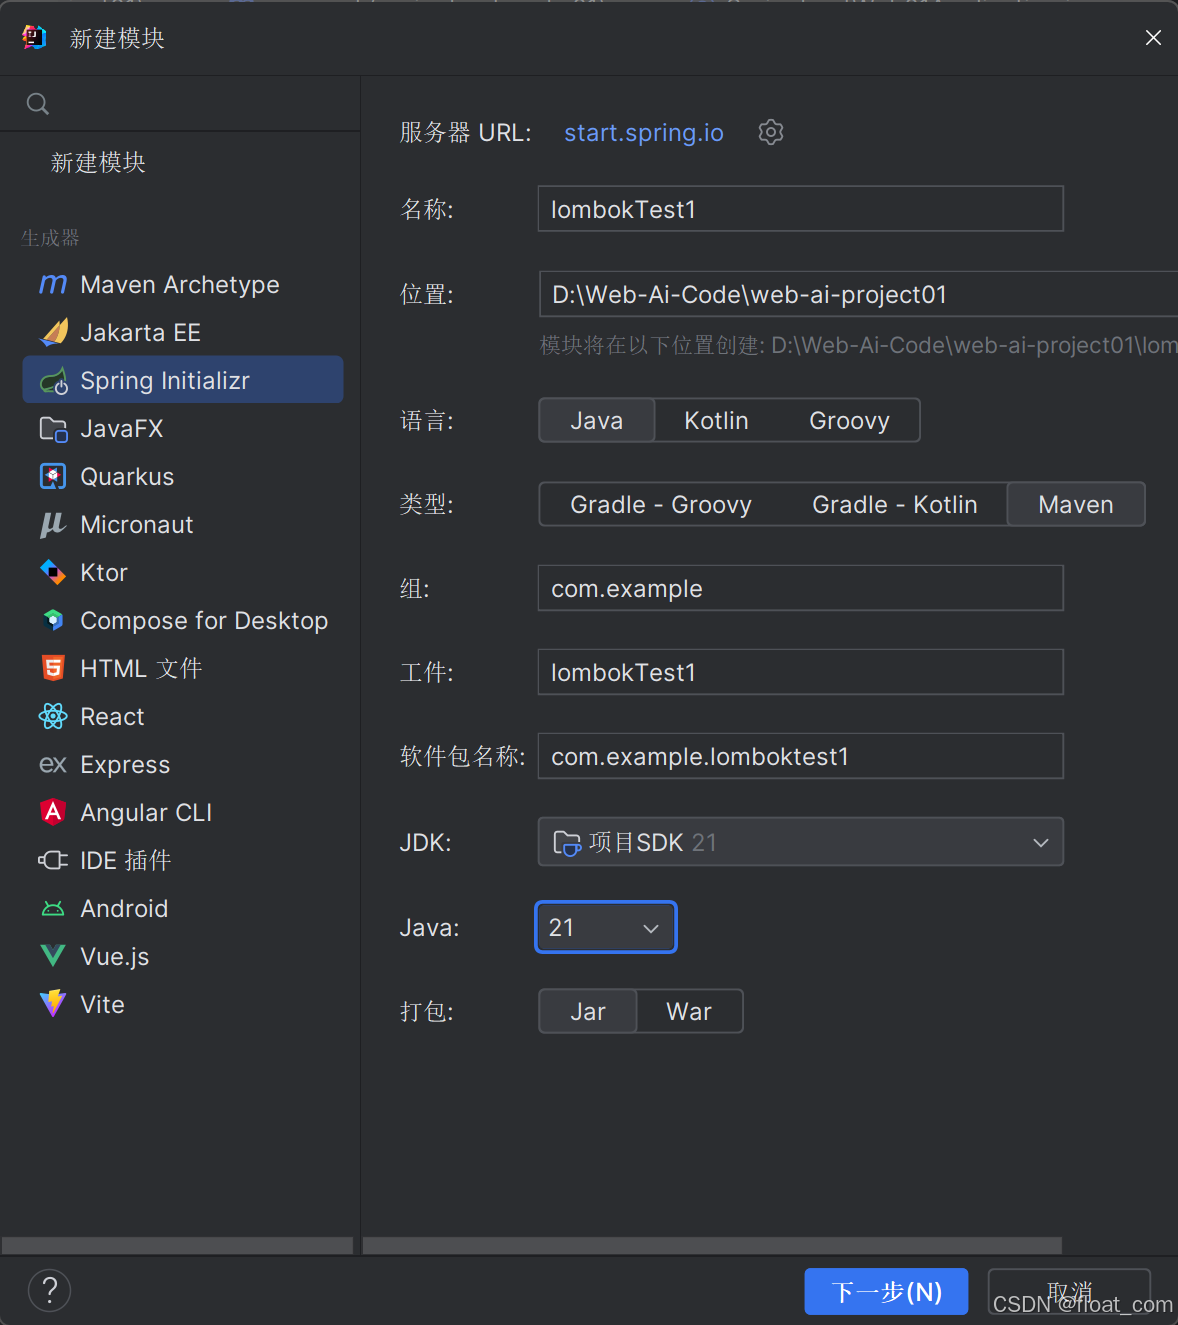This screenshot has height=1325, width=1178.
Task: Click the Maven Archetype icon
Action: click(x=53, y=285)
